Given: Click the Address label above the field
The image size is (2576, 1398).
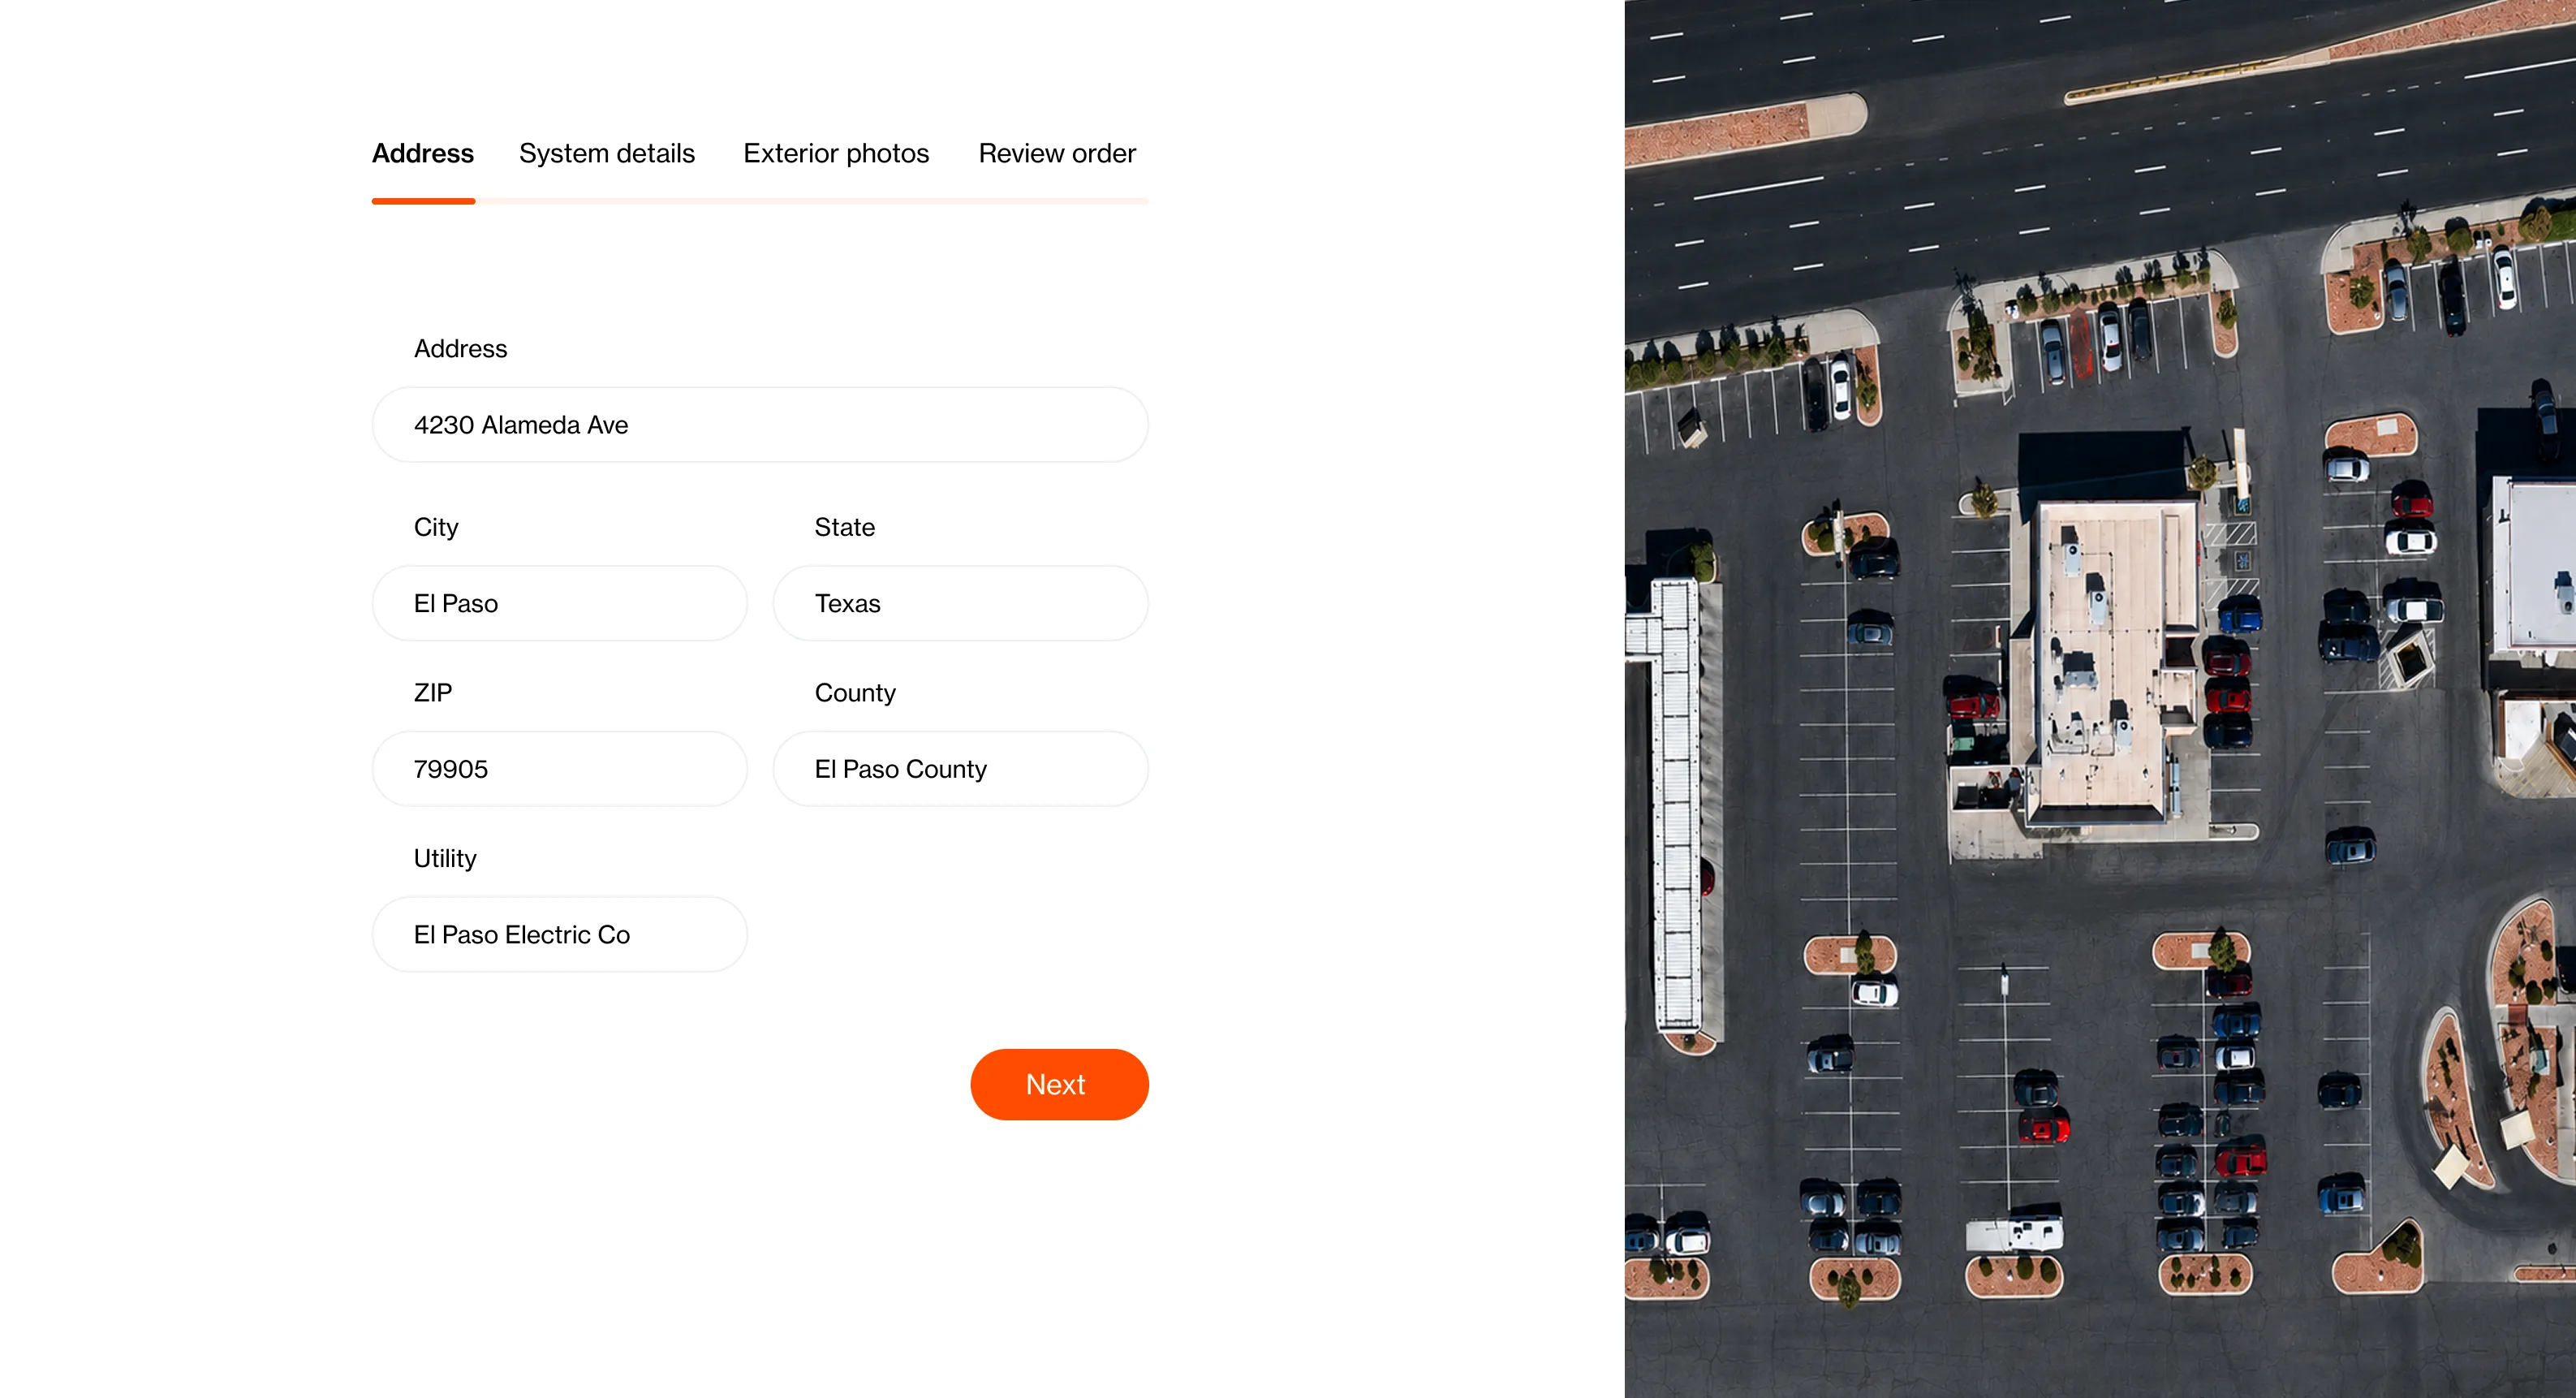Looking at the screenshot, I should click(x=460, y=348).
